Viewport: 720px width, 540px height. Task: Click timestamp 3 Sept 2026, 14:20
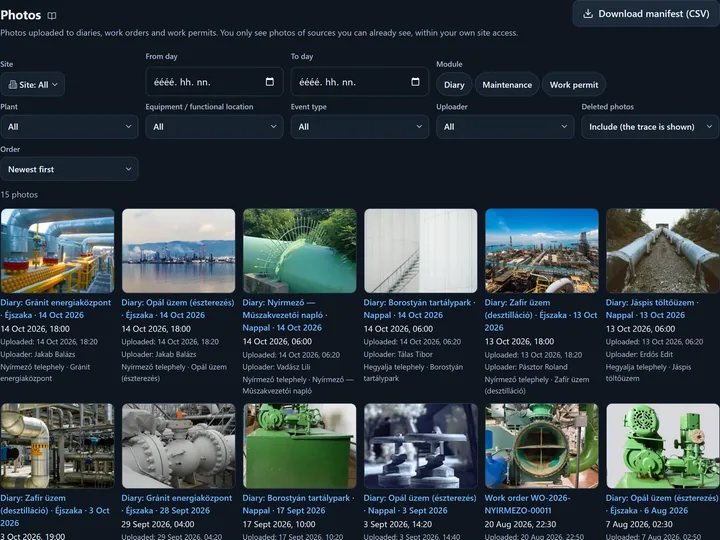398,524
